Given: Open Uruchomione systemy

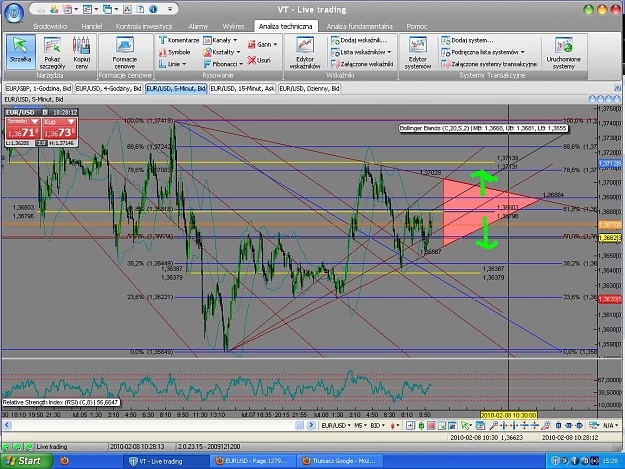Looking at the screenshot, I should coord(564,52).
